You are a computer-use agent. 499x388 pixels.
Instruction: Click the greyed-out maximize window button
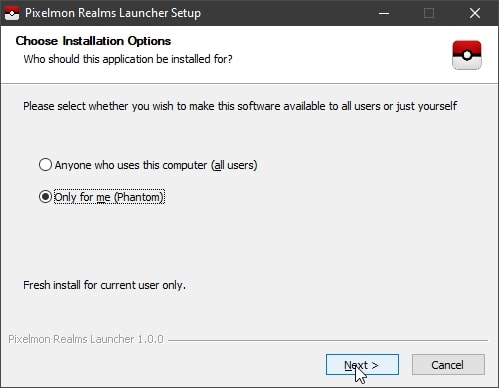pyautogui.click(x=429, y=13)
